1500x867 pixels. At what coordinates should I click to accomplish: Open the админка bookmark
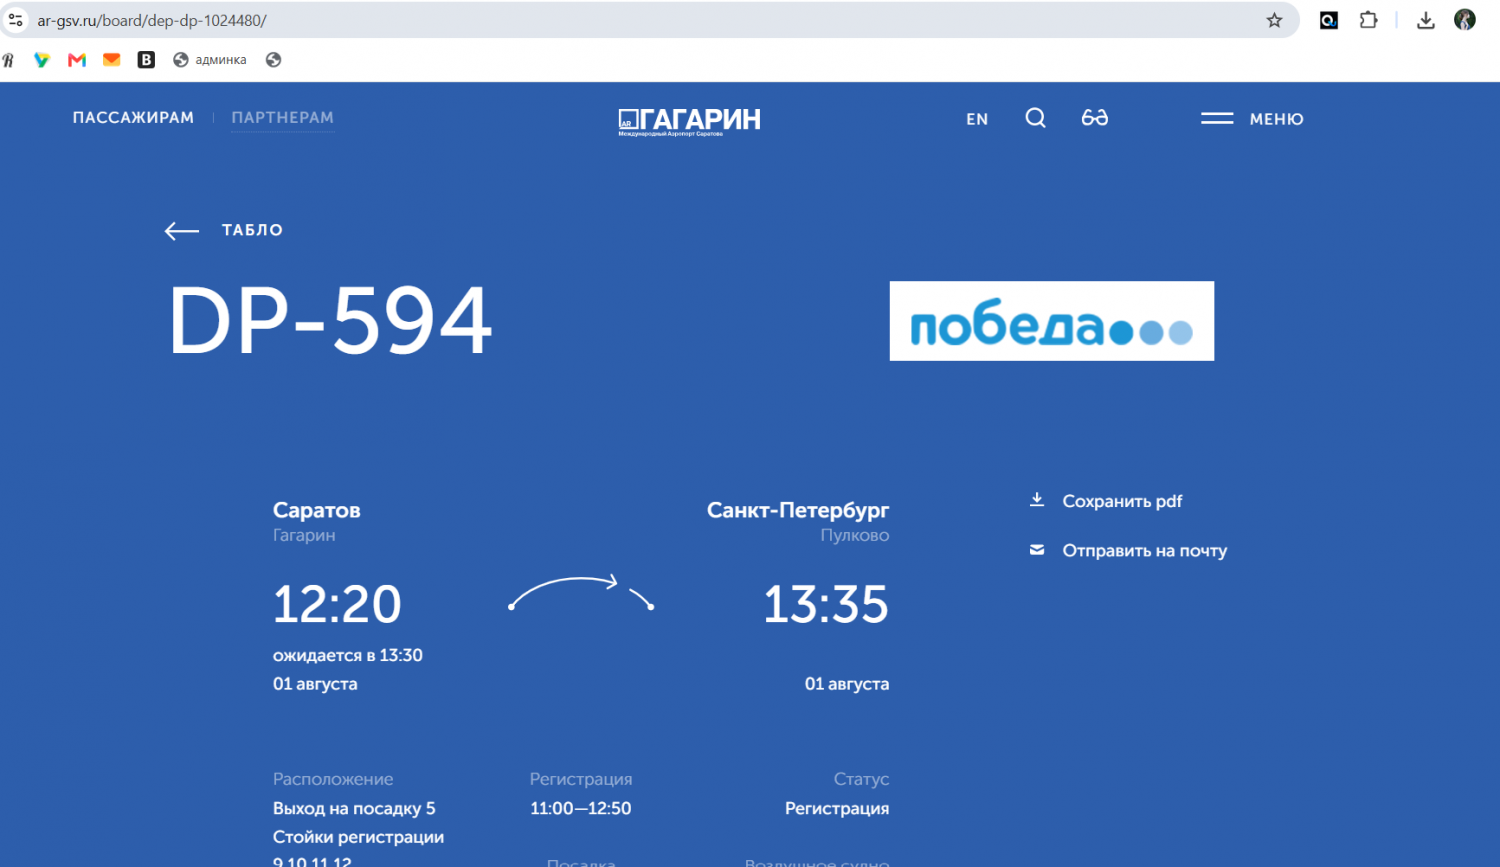click(210, 60)
